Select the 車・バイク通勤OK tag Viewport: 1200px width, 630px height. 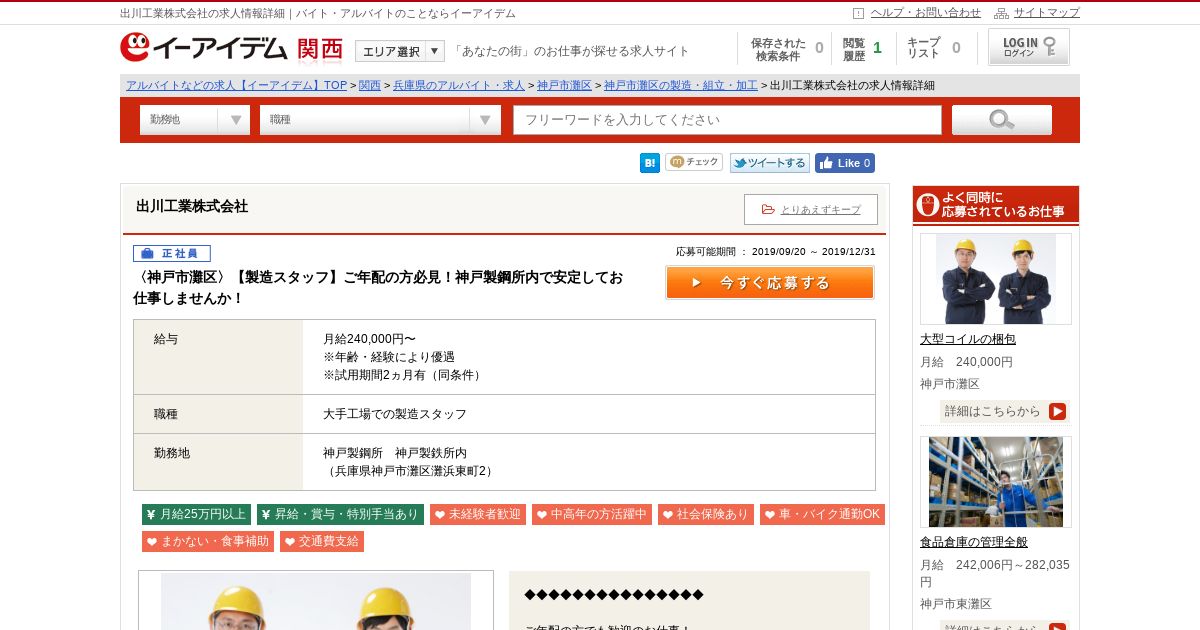click(x=822, y=514)
